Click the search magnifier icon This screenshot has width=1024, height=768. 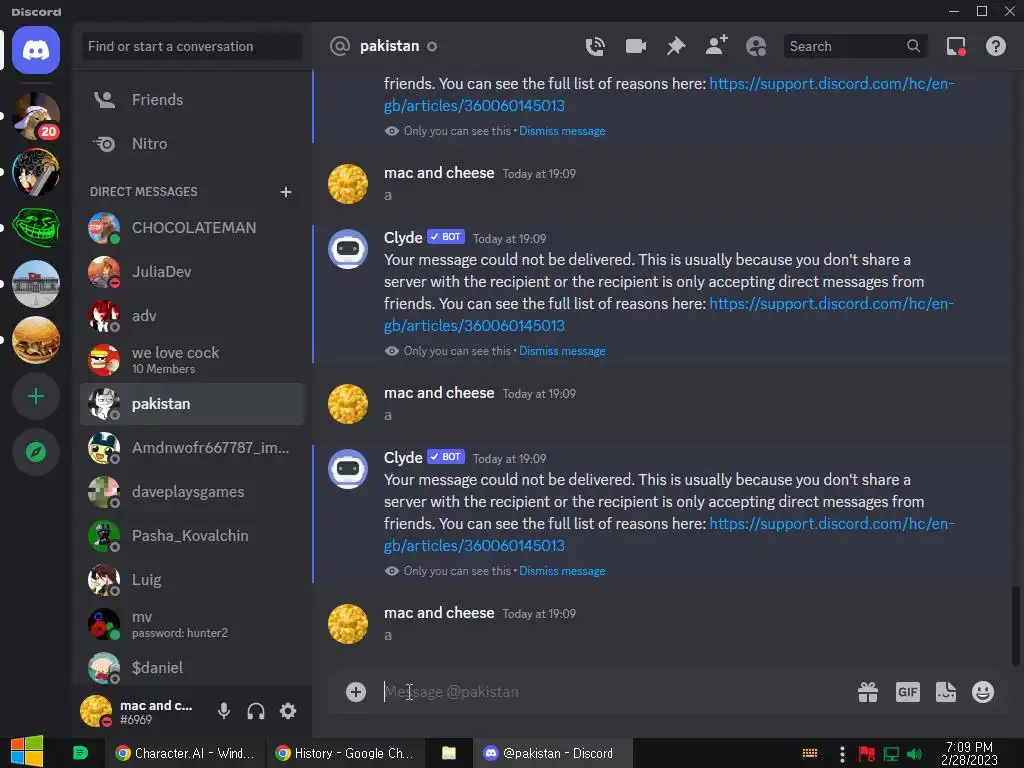(x=913, y=46)
